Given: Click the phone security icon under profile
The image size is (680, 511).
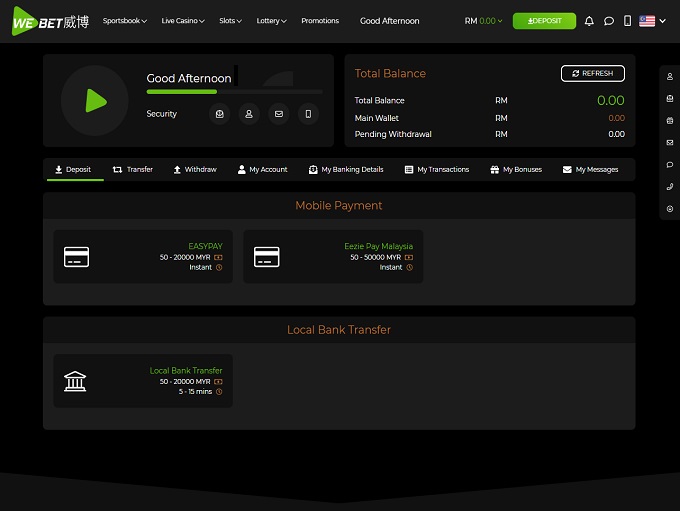Looking at the screenshot, I should pos(308,114).
